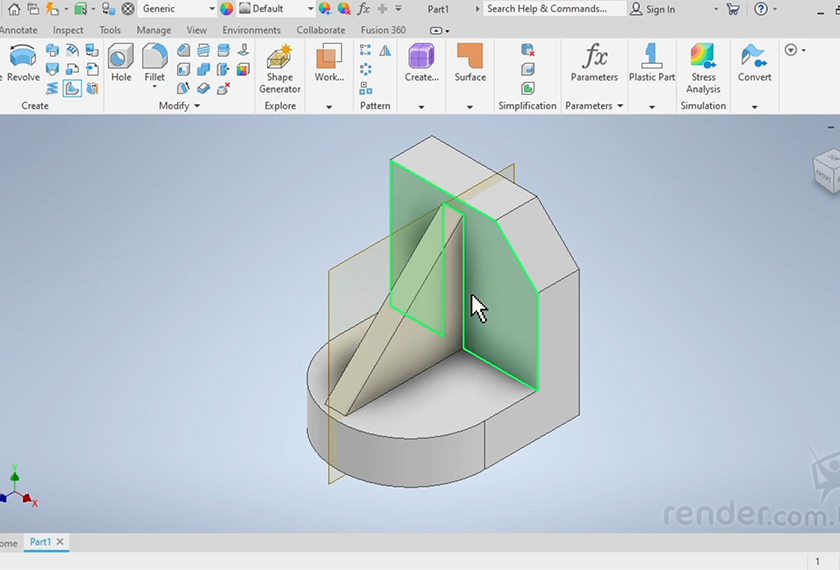Image resolution: width=840 pixels, height=570 pixels.
Task: Switch to the Inspect ribbon tab
Action: (68, 30)
